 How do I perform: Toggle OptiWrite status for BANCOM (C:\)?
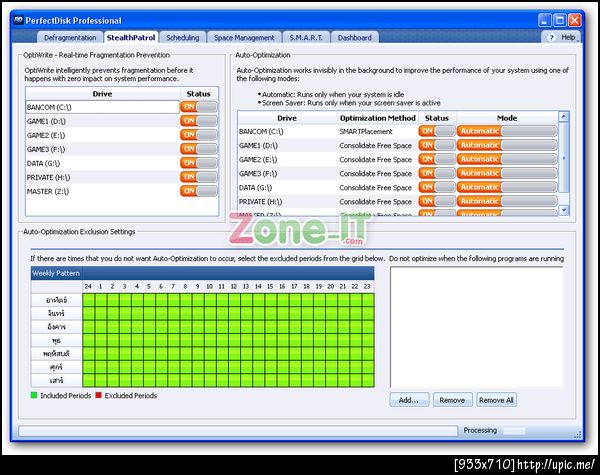coord(199,107)
